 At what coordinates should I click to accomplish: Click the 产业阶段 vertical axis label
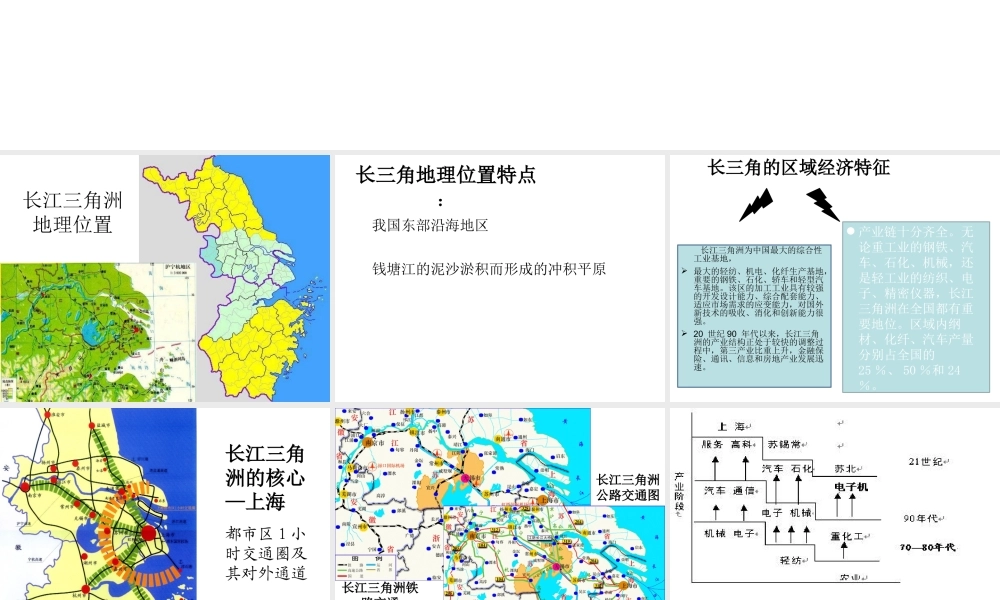click(679, 494)
